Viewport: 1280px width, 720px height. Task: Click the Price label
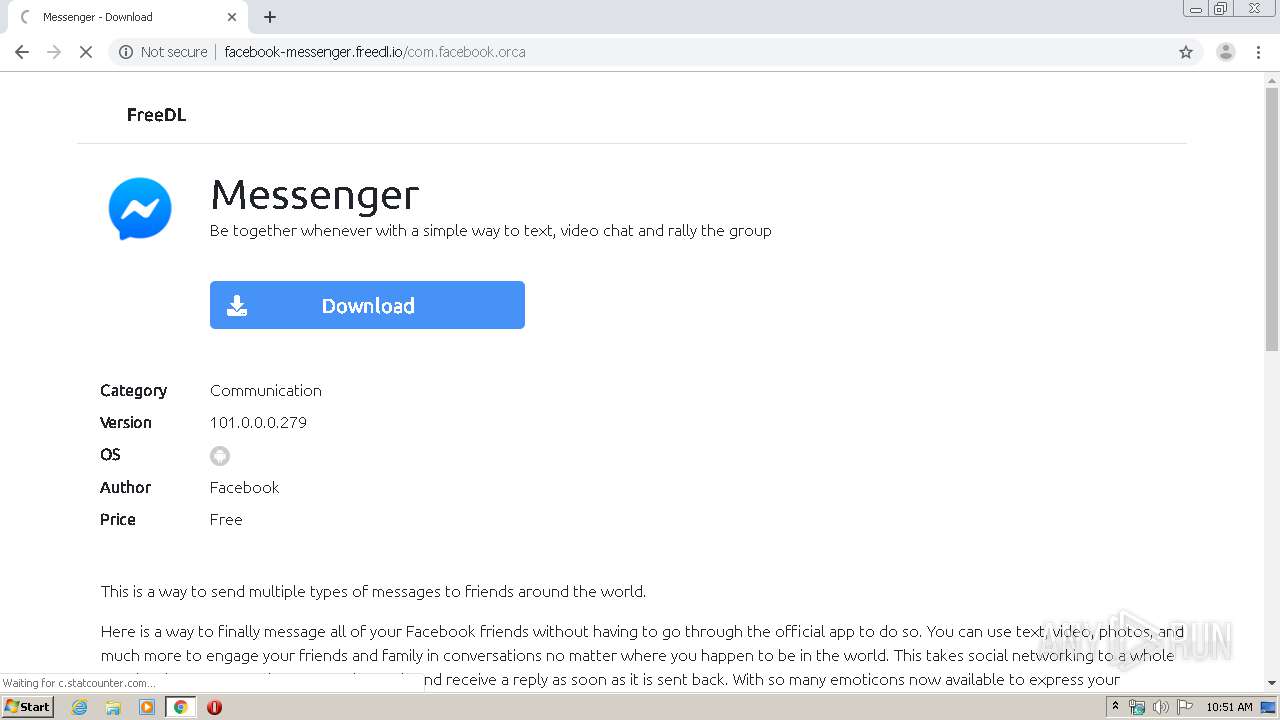coord(118,519)
